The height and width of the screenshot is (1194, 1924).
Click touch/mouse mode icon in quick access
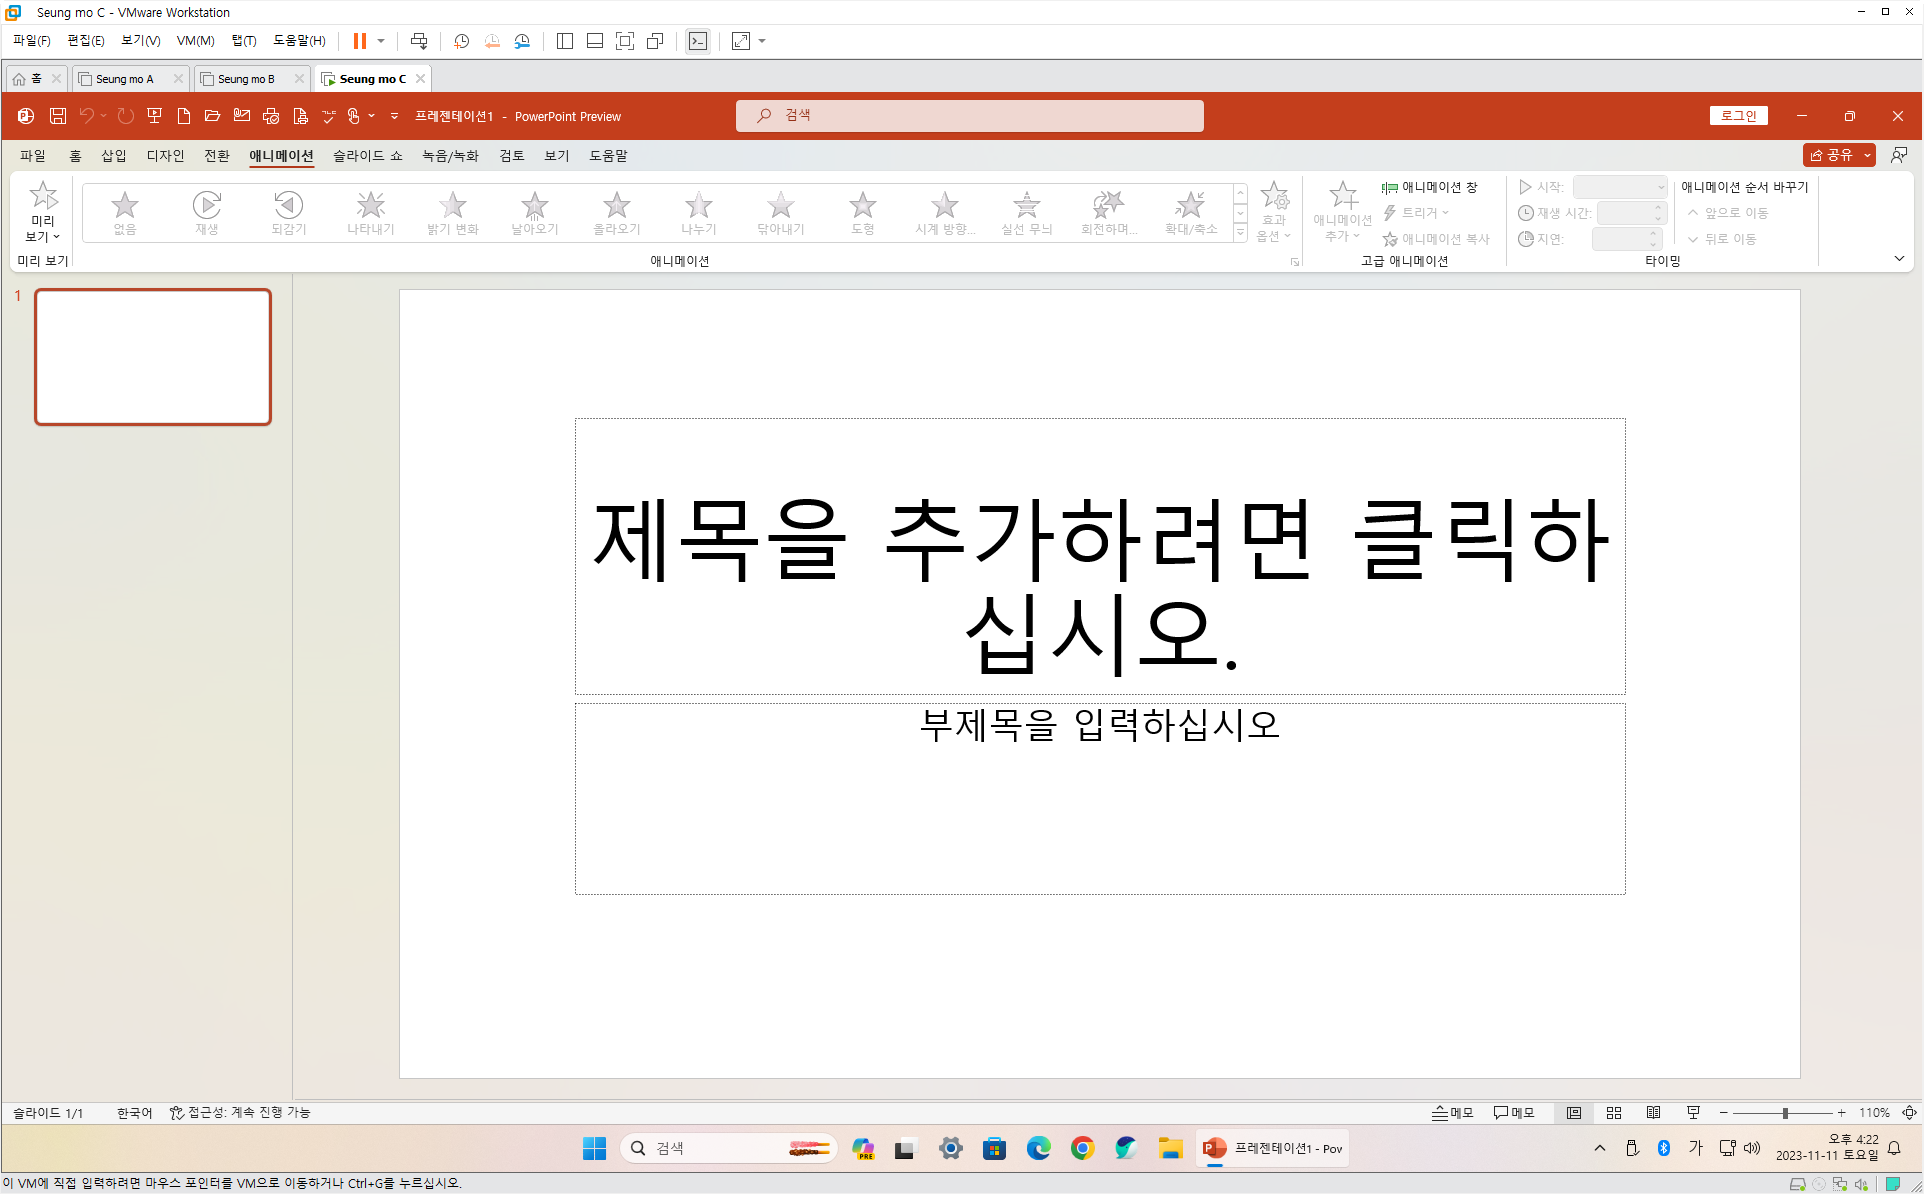click(x=354, y=116)
